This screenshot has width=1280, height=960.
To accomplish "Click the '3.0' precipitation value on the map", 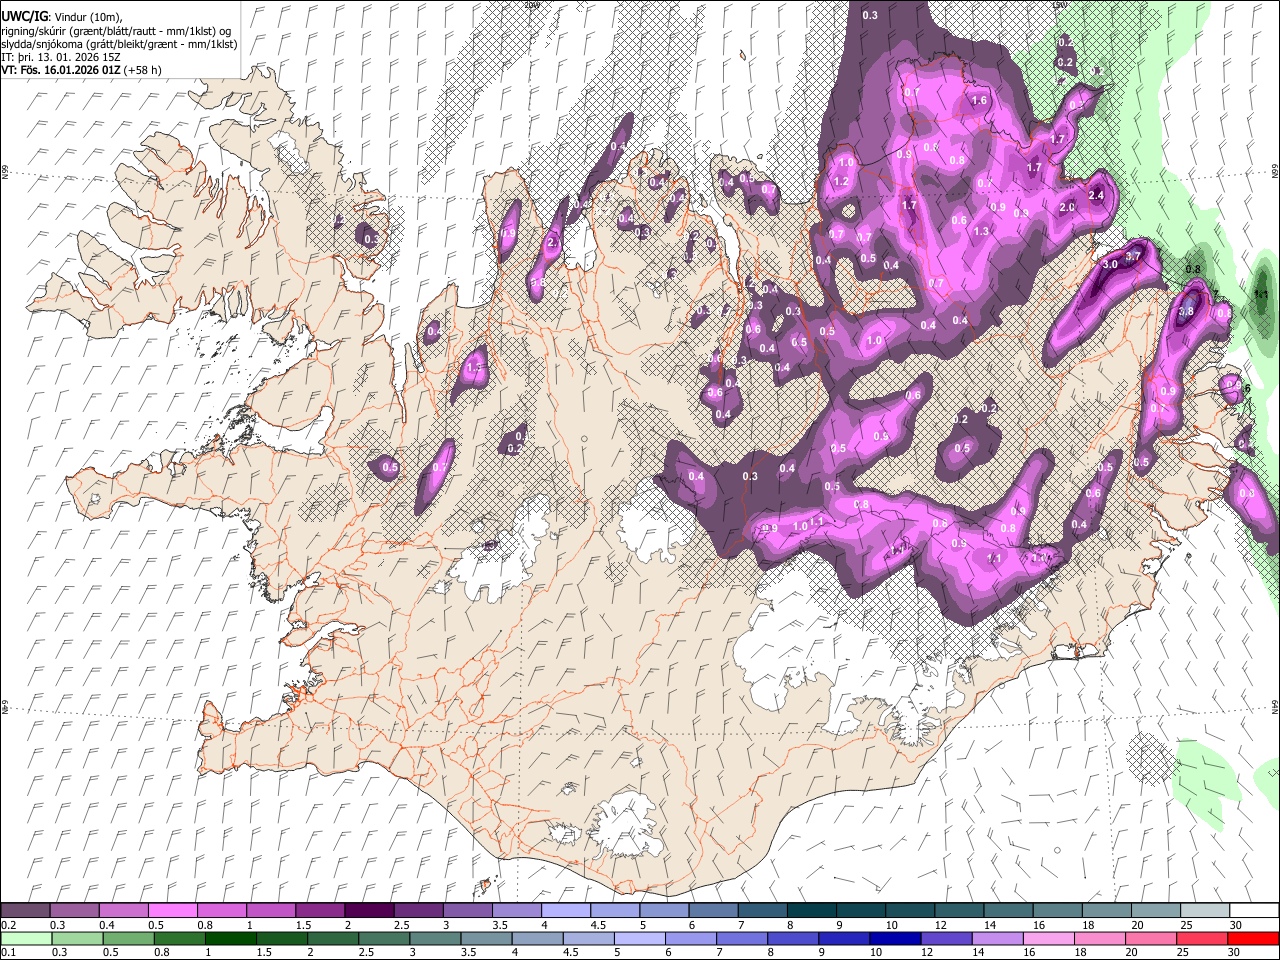I will [1110, 265].
